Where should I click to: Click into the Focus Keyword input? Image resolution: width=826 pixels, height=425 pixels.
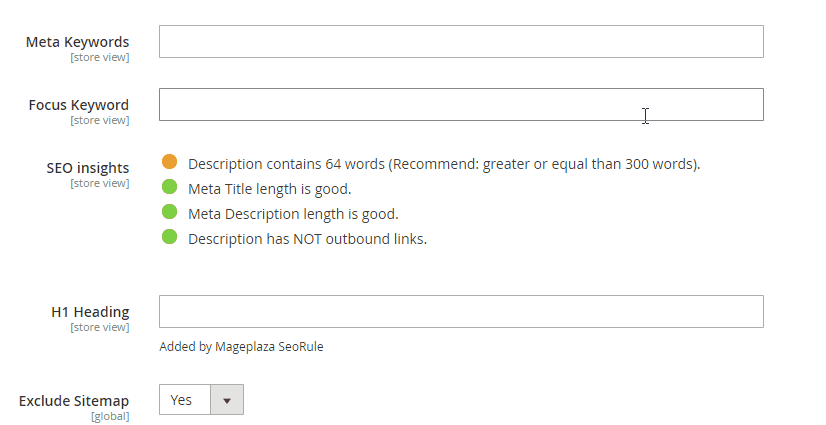point(461,105)
